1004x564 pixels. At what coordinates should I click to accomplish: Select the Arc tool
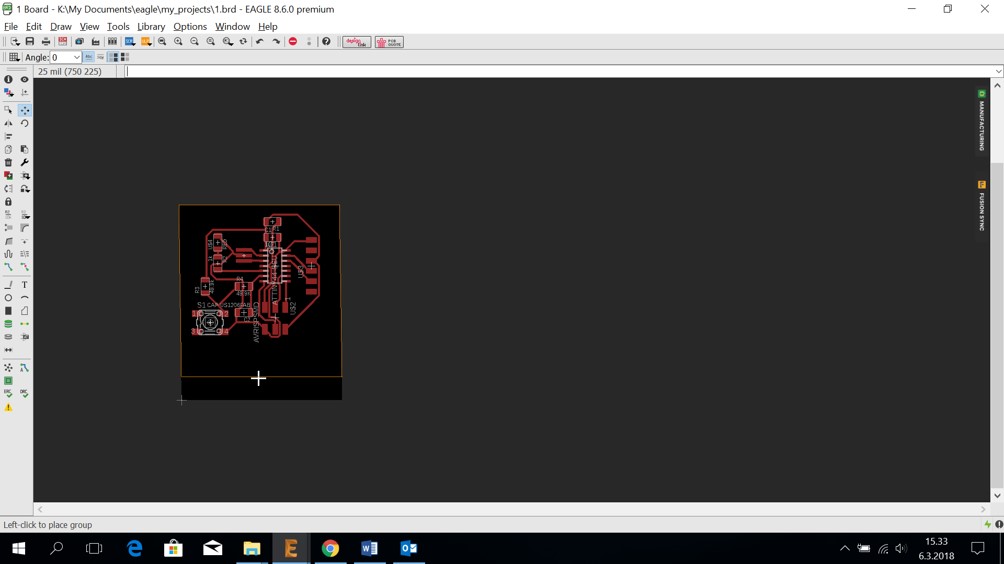coord(24,298)
